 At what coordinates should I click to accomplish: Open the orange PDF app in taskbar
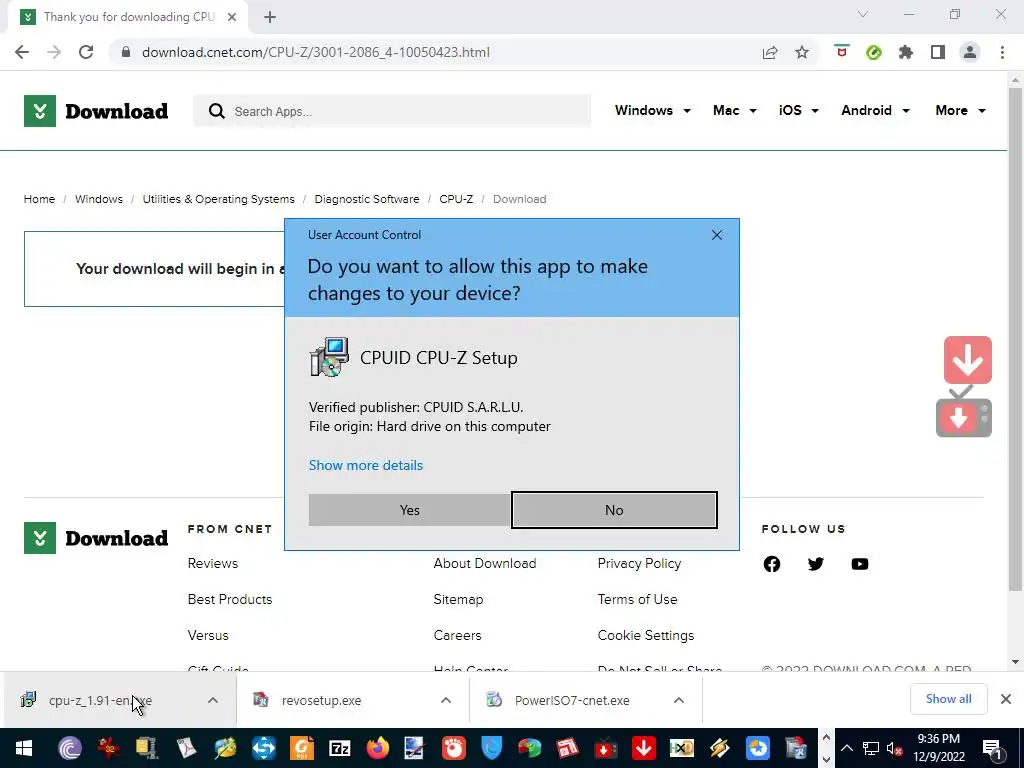302,748
